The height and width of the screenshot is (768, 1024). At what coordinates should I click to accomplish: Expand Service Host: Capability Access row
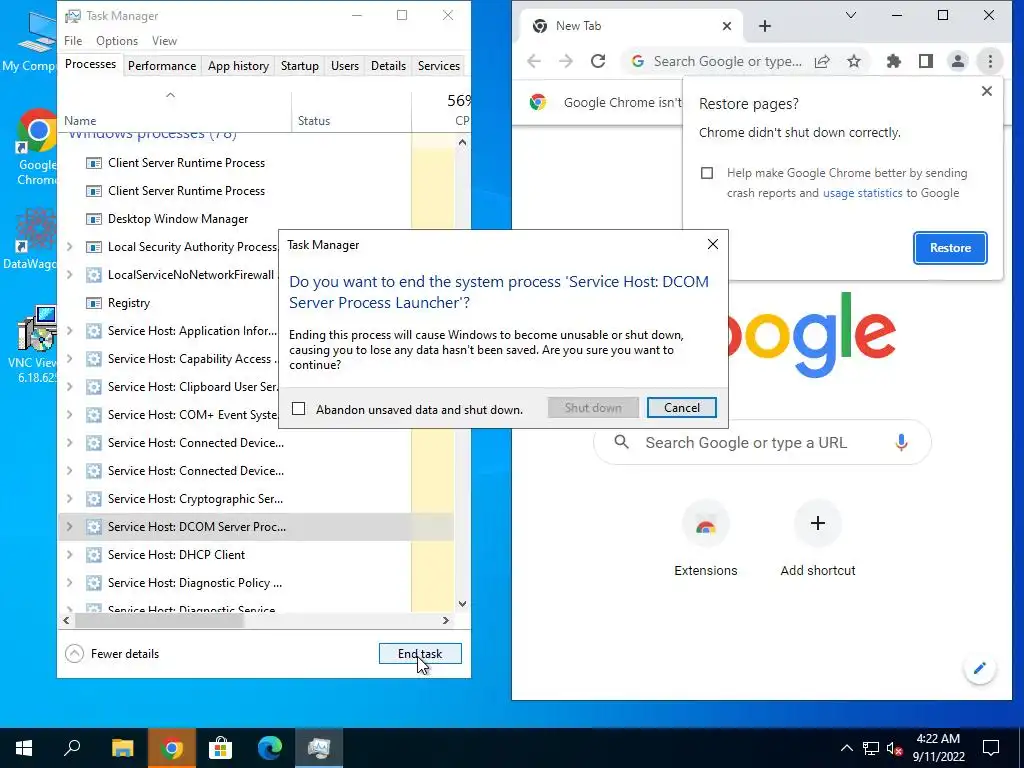pos(70,359)
